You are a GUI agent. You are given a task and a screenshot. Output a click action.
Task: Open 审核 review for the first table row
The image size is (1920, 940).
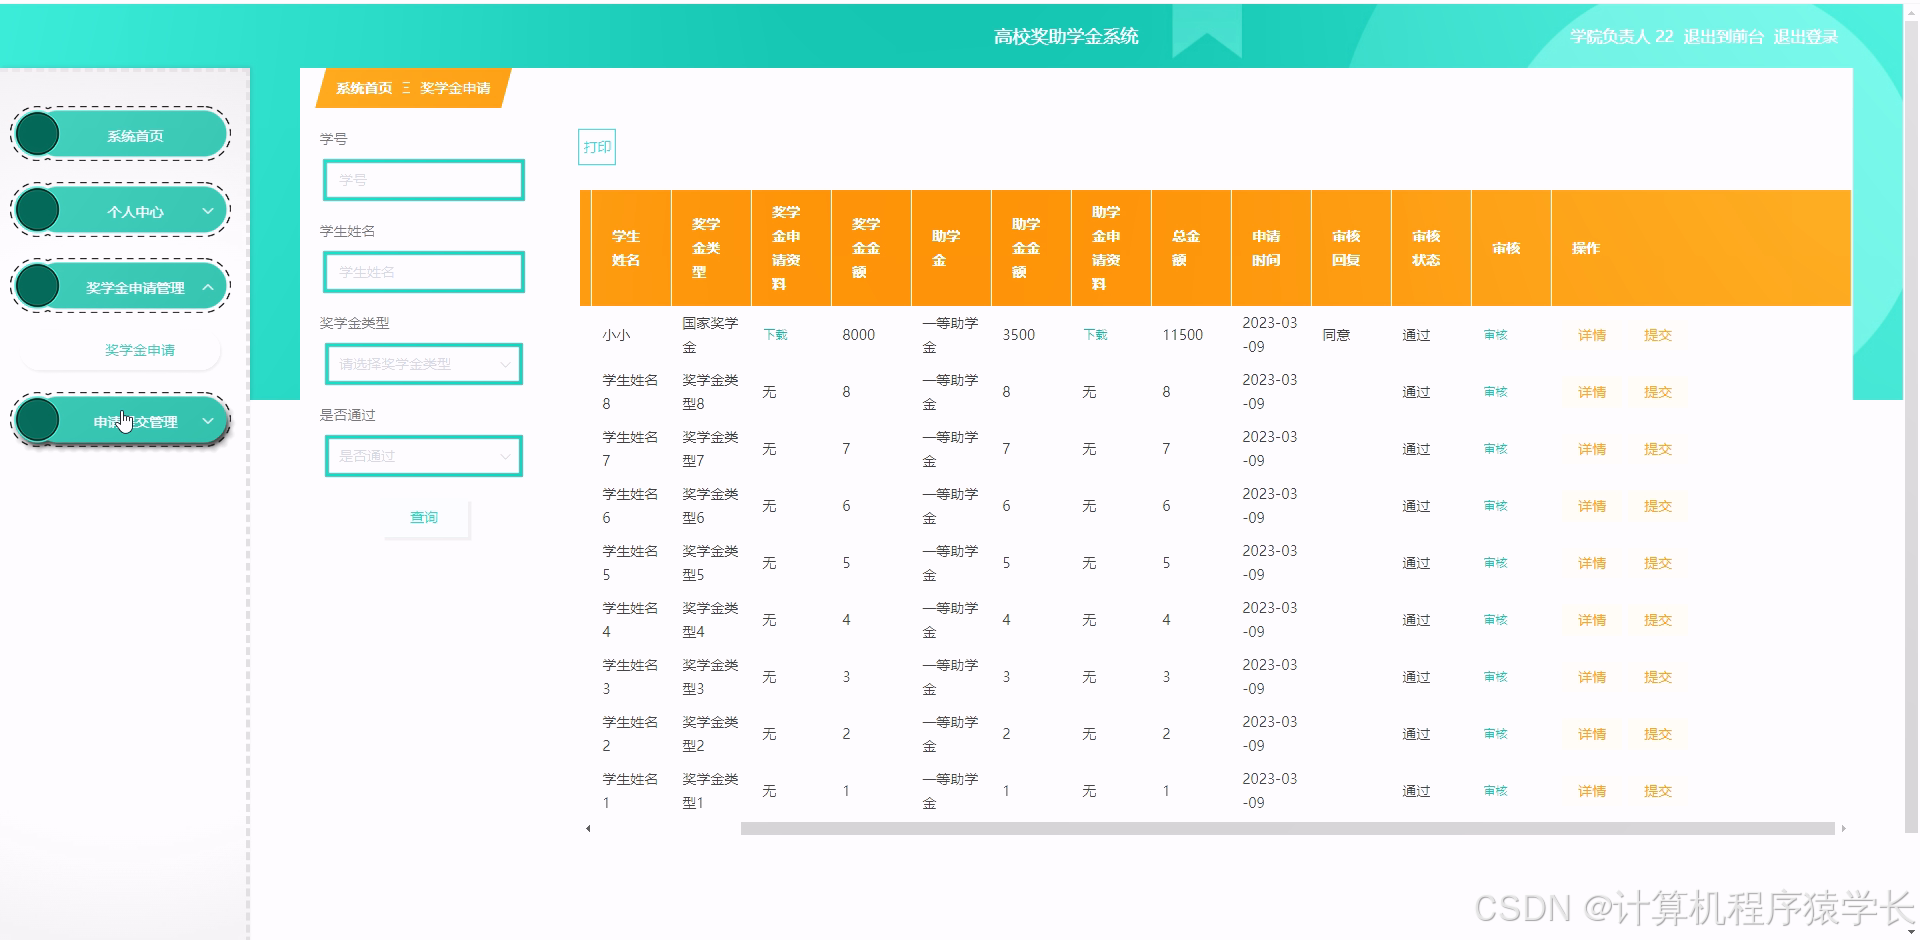click(x=1495, y=334)
